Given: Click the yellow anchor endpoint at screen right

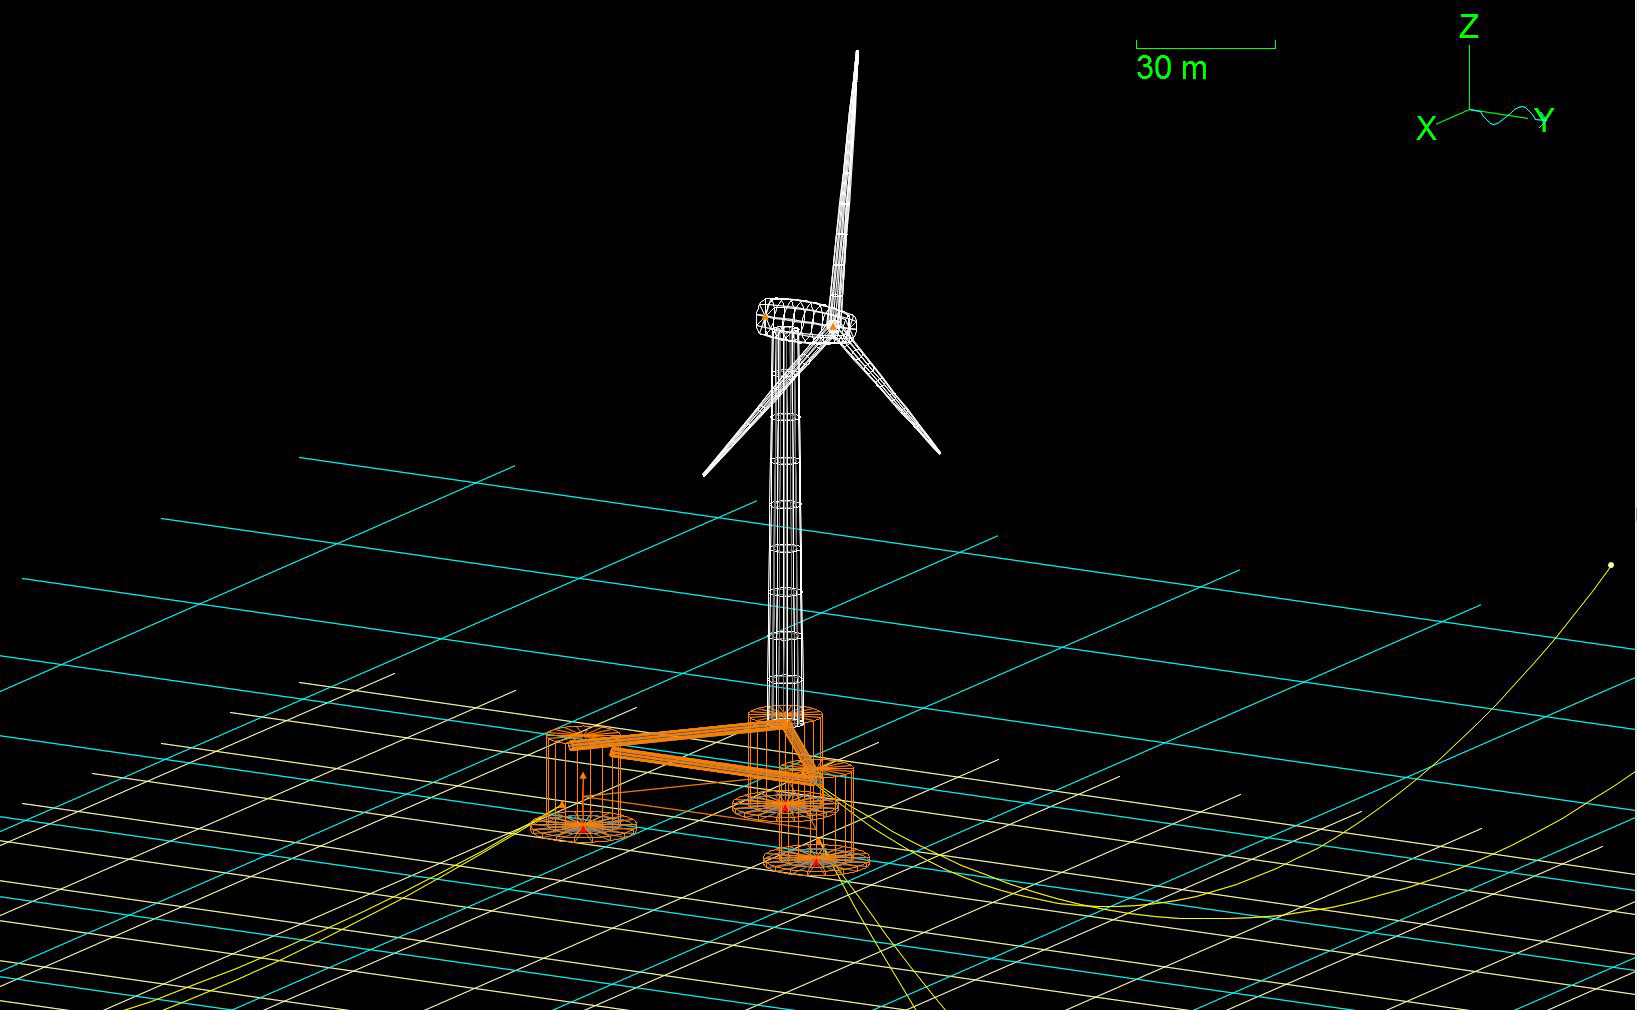Looking at the screenshot, I should coord(1613,565).
